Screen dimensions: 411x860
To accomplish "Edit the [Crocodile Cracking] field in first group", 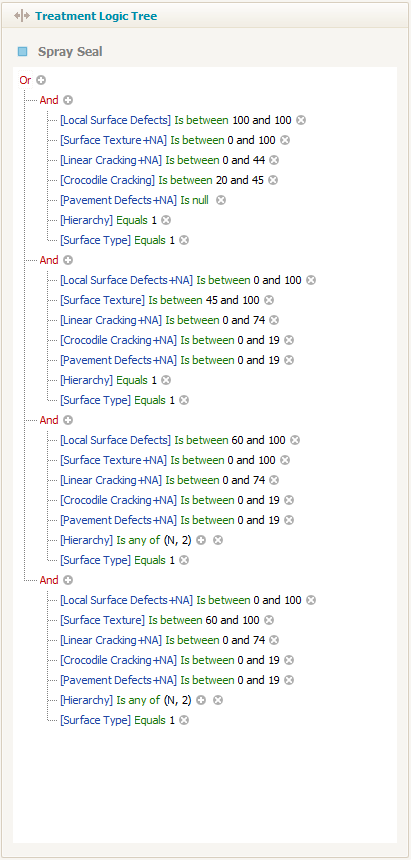I will pos(108,180).
